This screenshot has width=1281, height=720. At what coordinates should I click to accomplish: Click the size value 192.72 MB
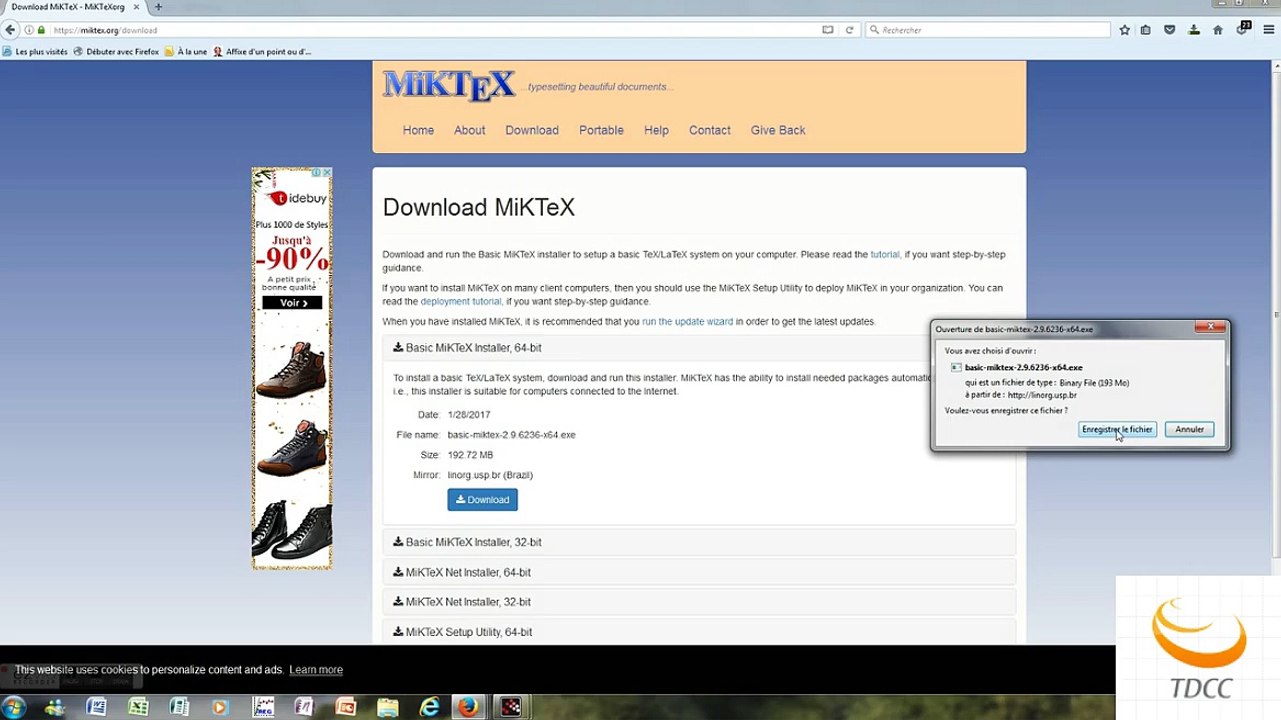(x=470, y=455)
